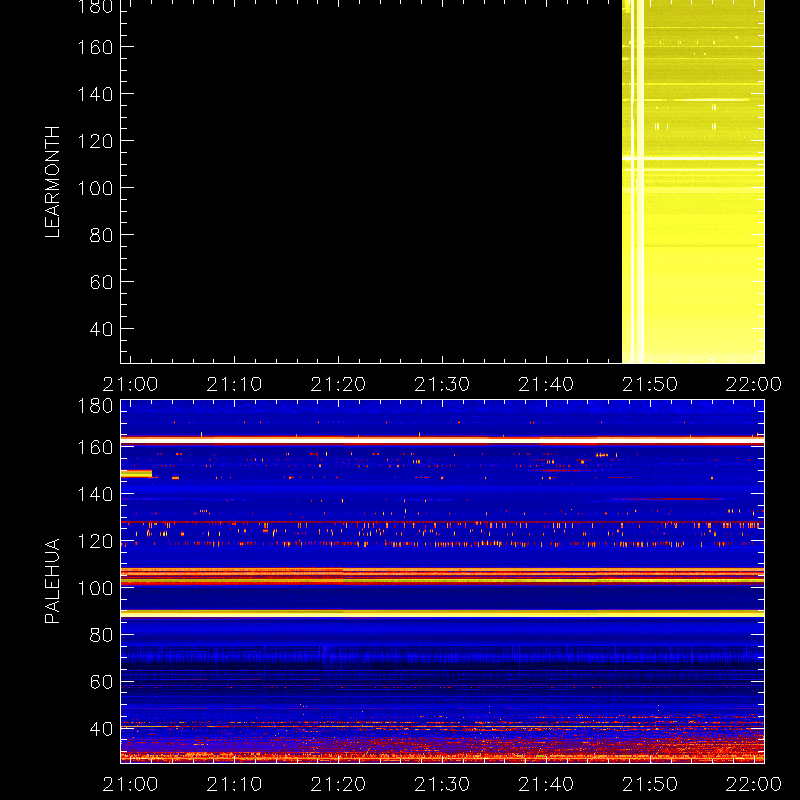Image resolution: width=800 pixels, height=800 pixels.
Task: Choose the 22:00 time label under Palehua plot
Action: (x=754, y=784)
